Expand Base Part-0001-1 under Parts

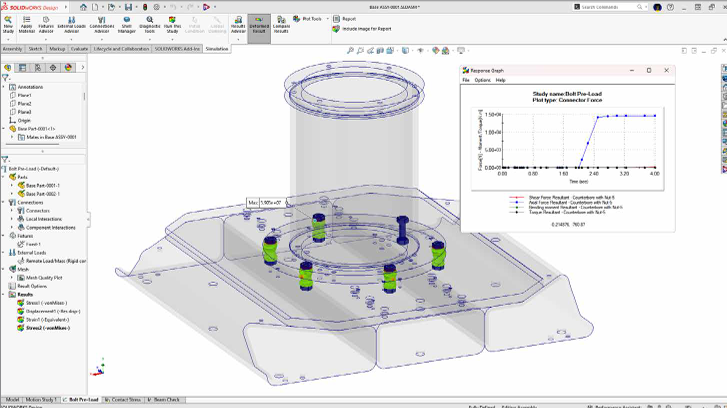[12, 185]
